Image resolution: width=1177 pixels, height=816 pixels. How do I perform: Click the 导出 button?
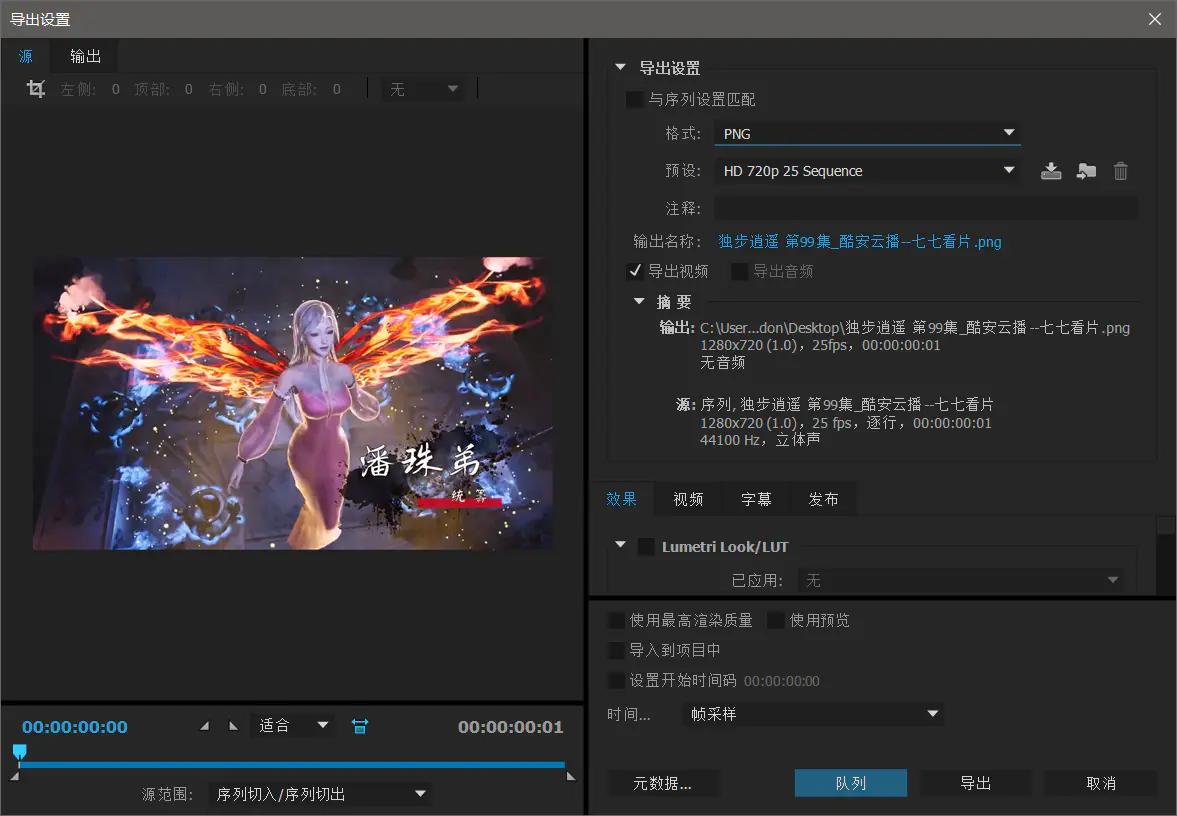coord(975,783)
